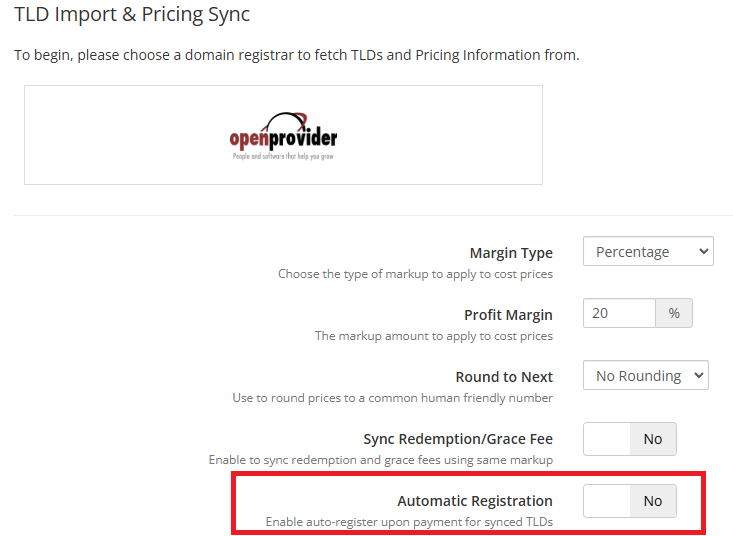
Task: Click the Margin Type dropdown chevron
Action: [703, 251]
